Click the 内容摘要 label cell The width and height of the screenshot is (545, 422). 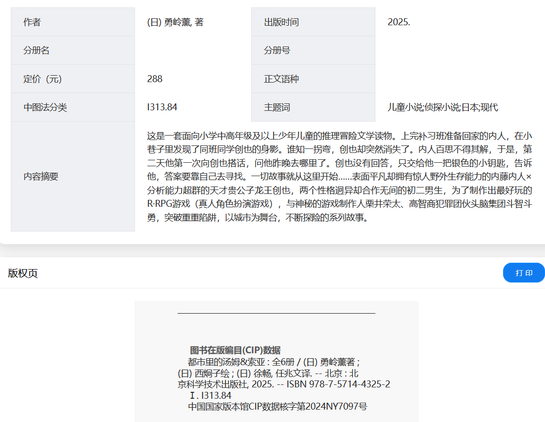coord(73,177)
